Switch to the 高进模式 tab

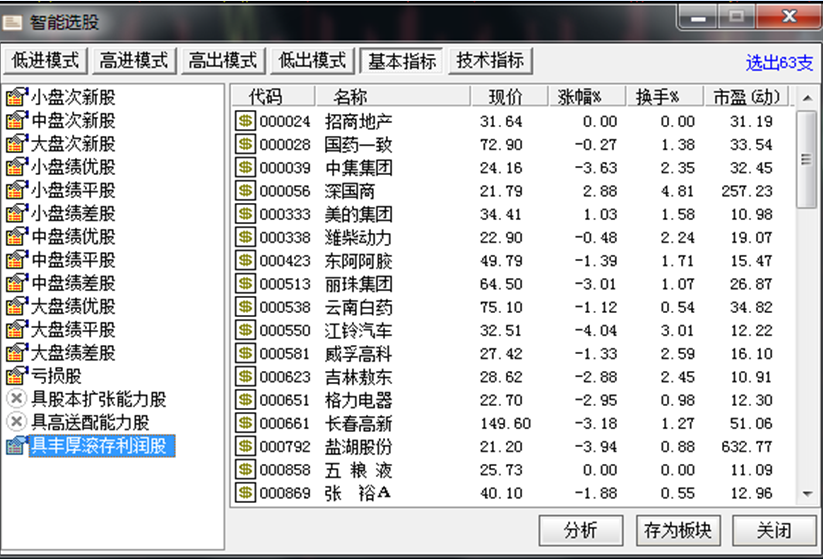coord(134,61)
